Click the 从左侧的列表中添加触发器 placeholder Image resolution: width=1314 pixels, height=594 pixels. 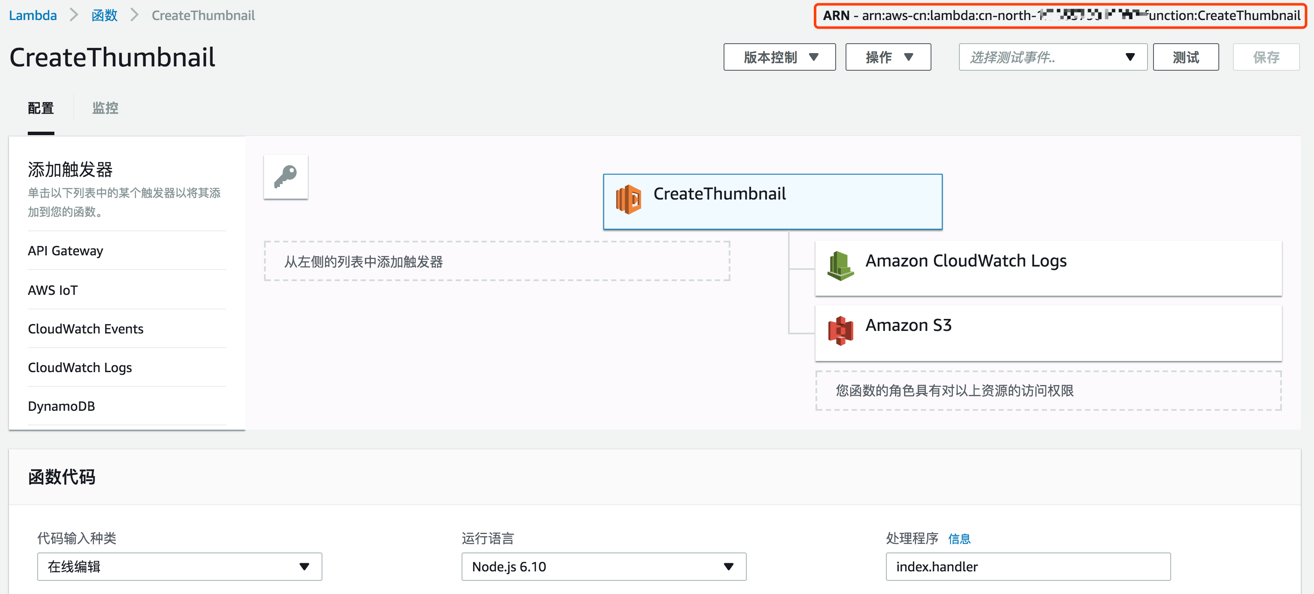point(497,261)
